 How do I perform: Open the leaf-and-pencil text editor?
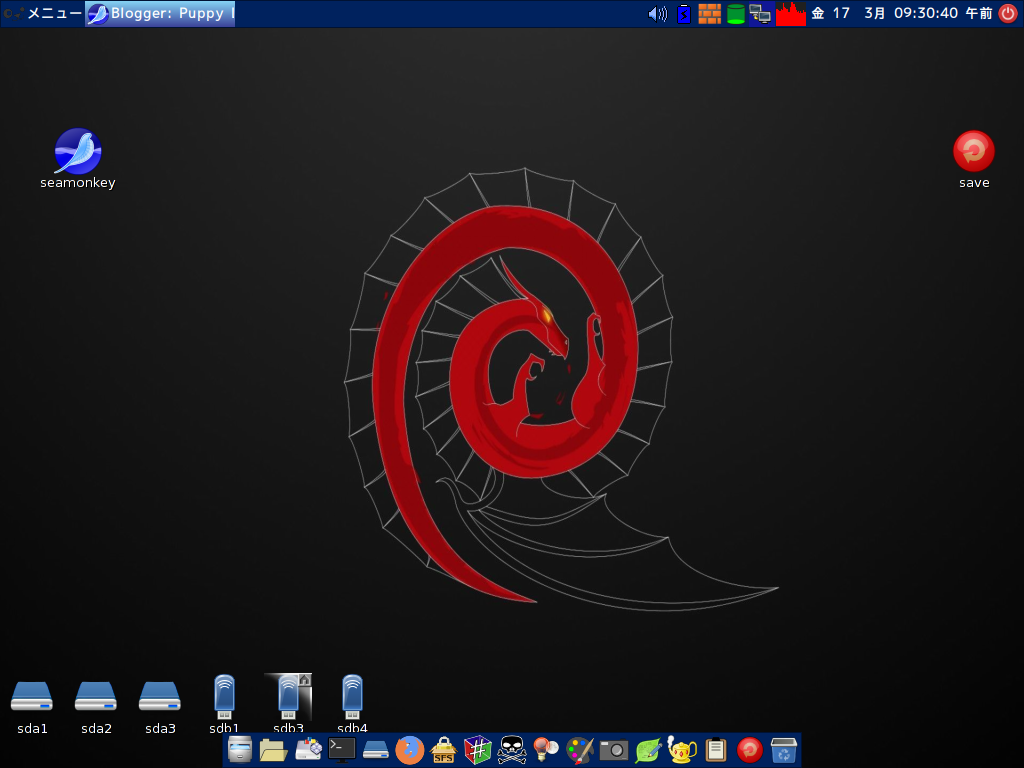click(x=646, y=748)
